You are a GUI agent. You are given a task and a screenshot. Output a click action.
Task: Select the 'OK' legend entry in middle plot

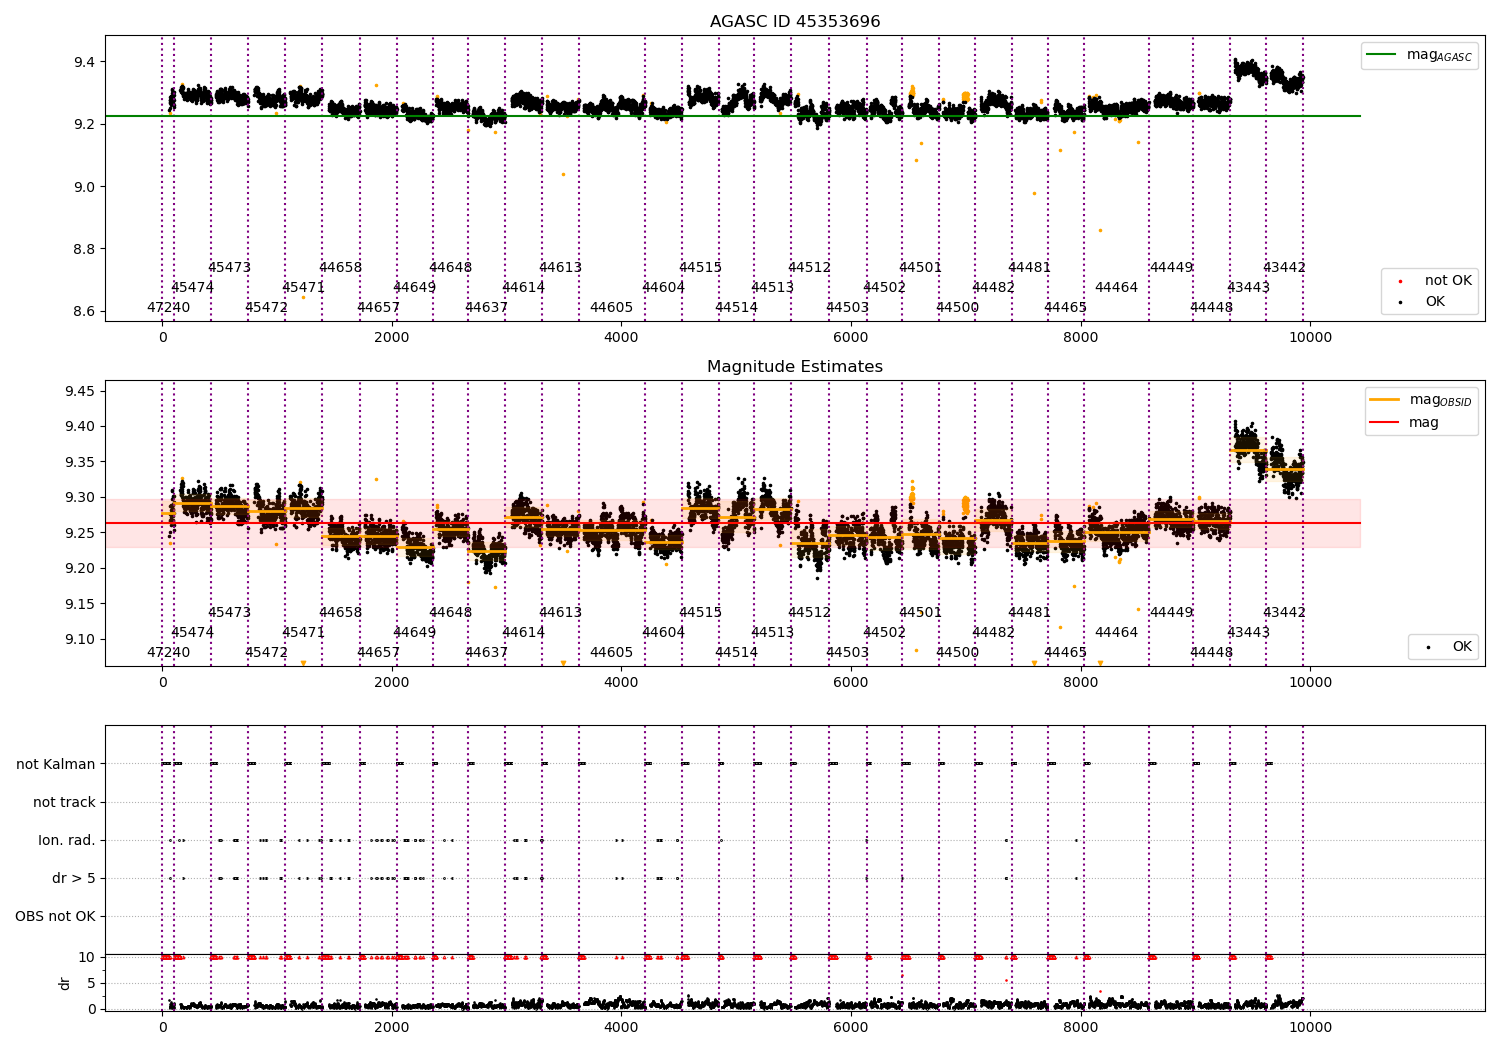pyautogui.click(x=1447, y=647)
